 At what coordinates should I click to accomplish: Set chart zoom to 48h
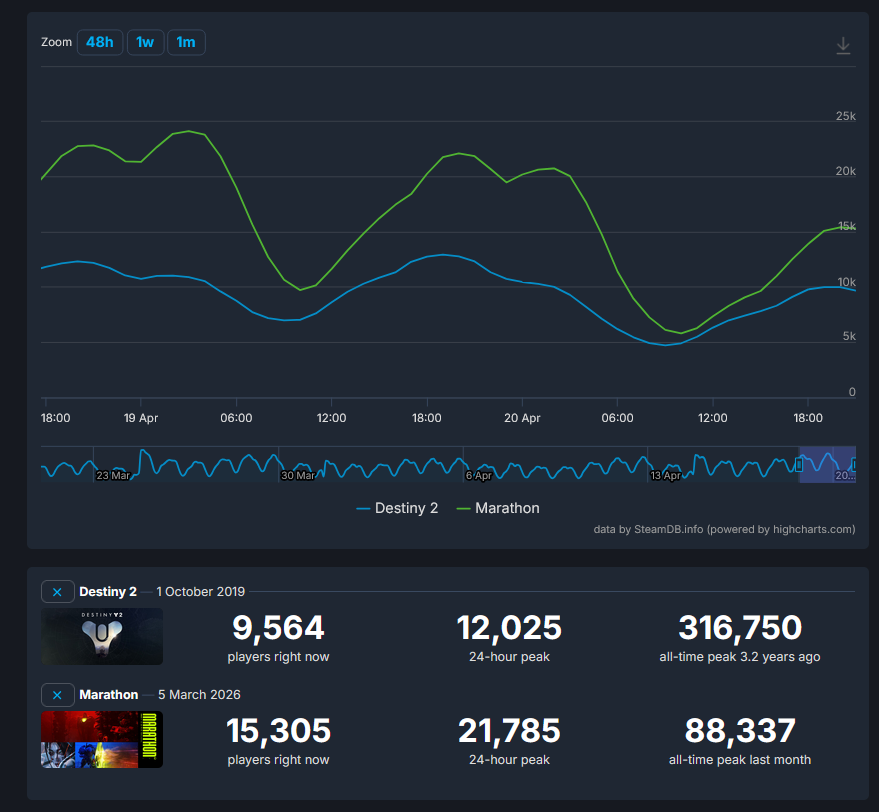tap(100, 42)
